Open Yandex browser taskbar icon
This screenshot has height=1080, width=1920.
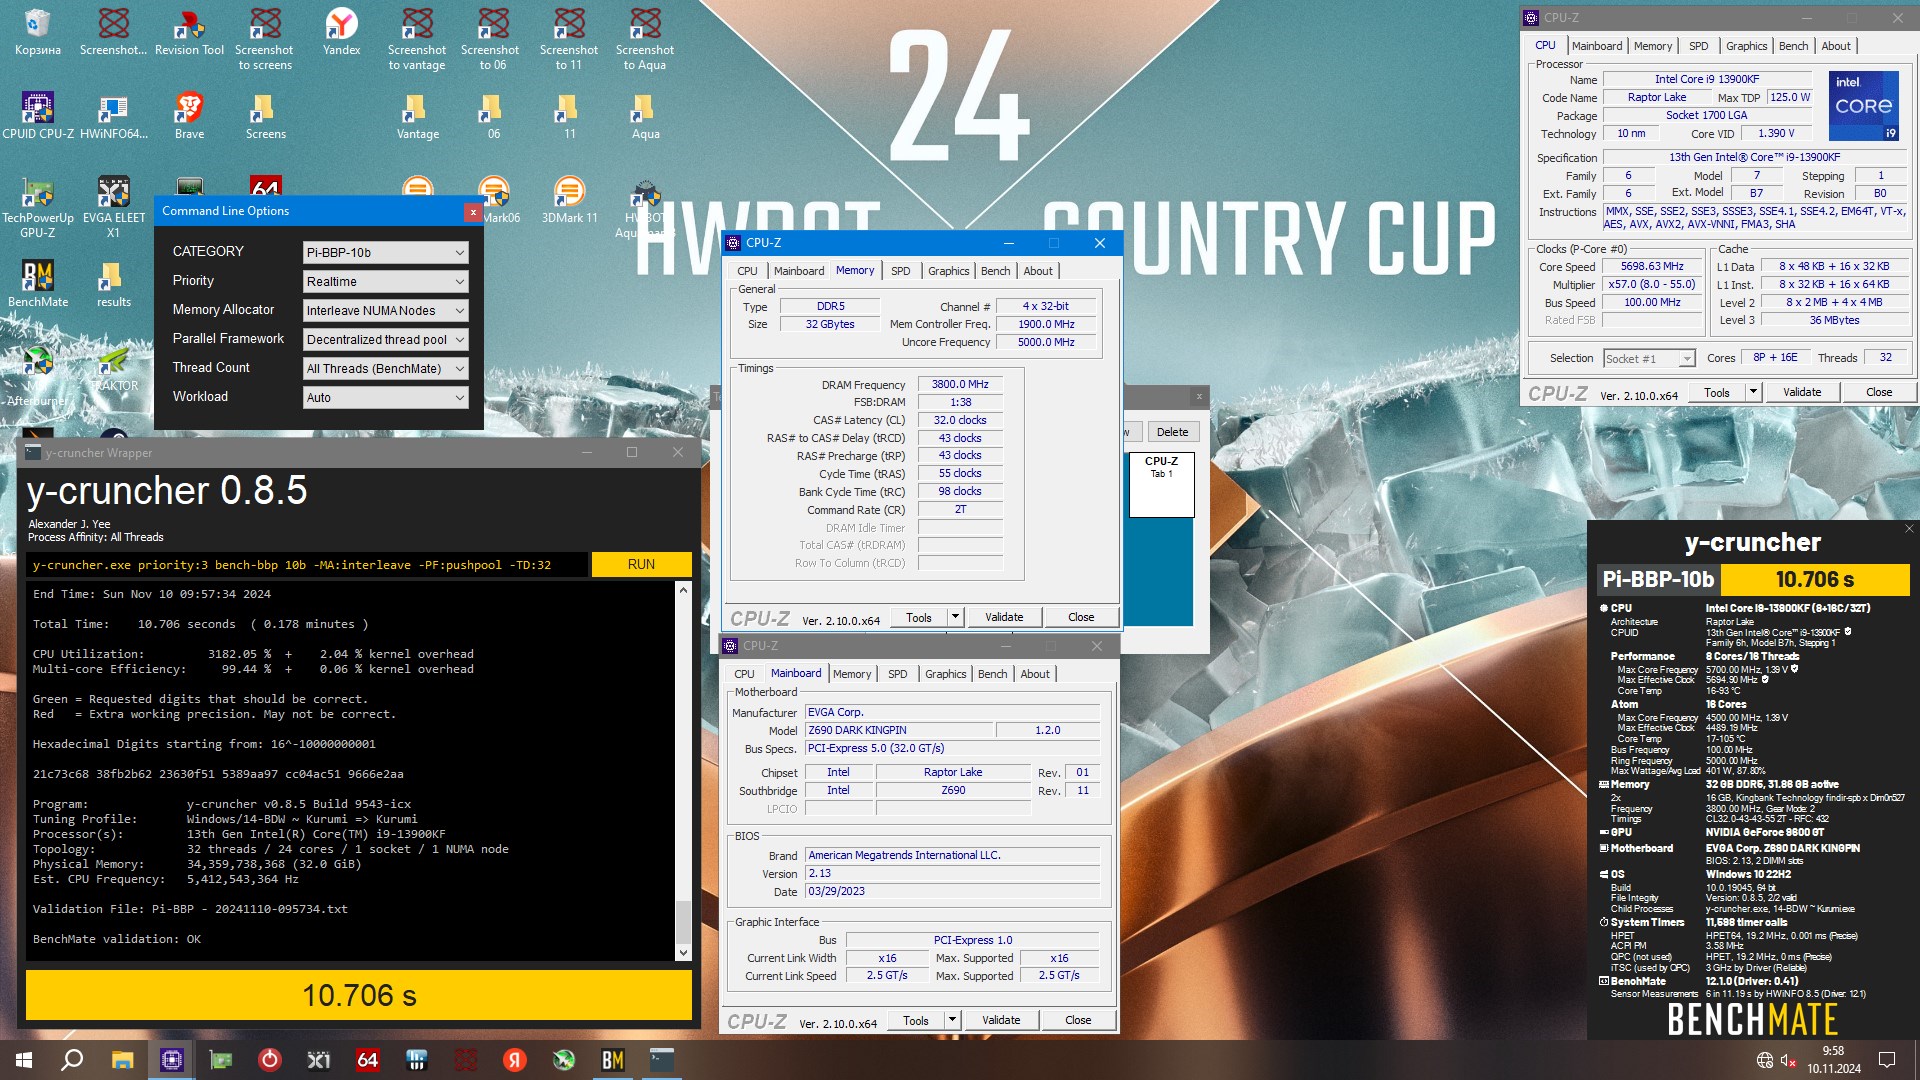(515, 1060)
